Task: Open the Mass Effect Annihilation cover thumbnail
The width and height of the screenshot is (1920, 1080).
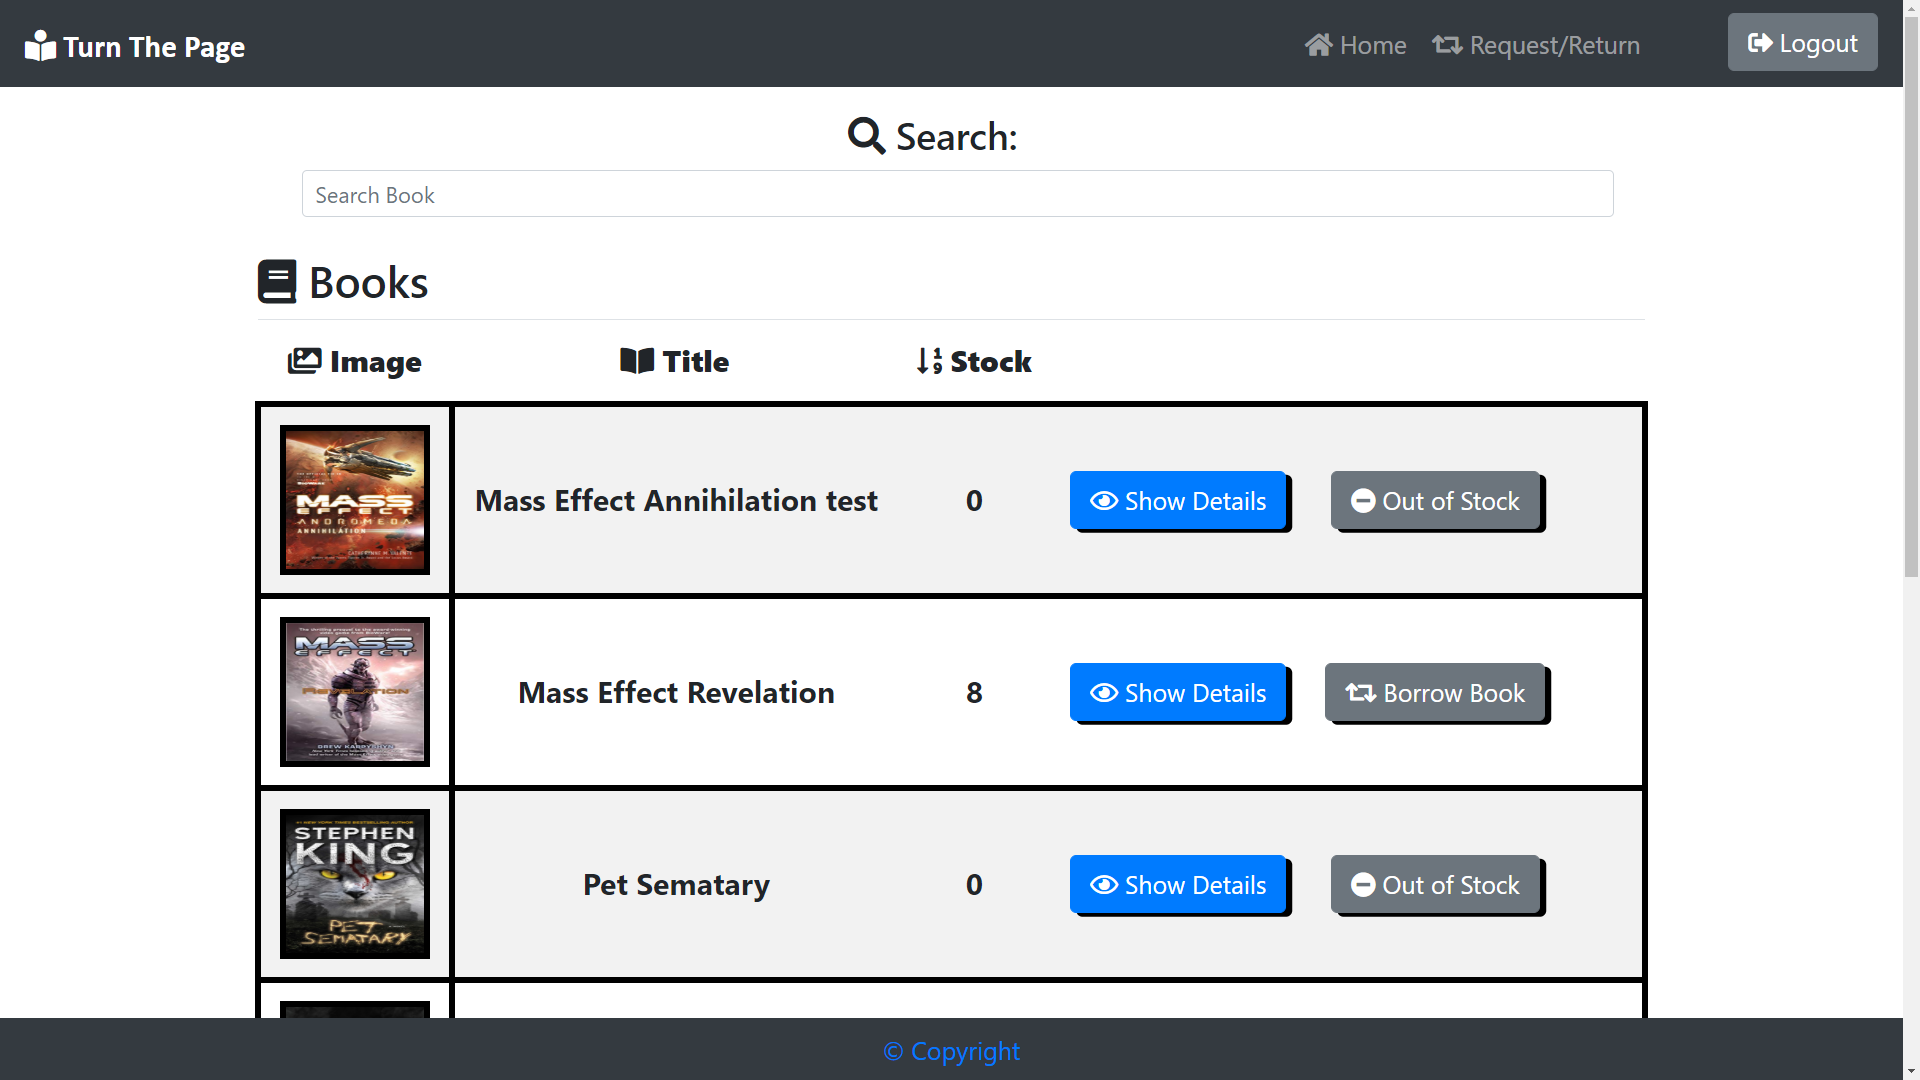Action: [355, 500]
